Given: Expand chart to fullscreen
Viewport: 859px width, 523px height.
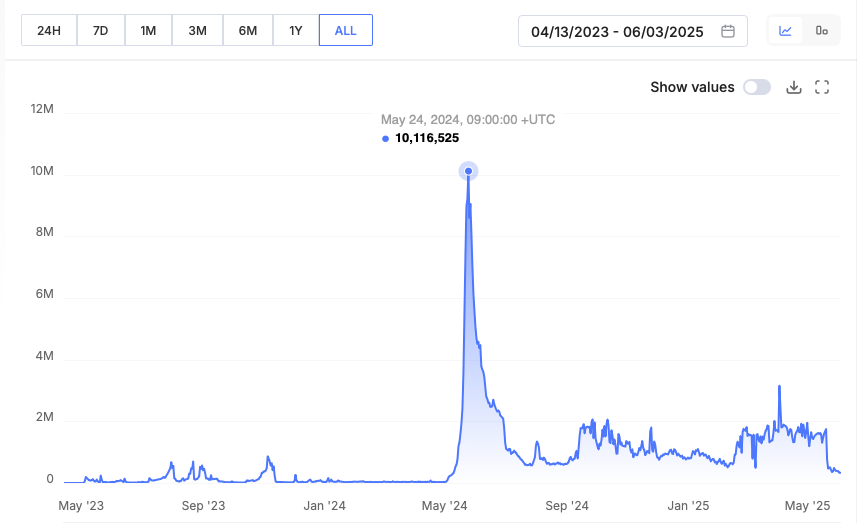Looking at the screenshot, I should point(822,87).
